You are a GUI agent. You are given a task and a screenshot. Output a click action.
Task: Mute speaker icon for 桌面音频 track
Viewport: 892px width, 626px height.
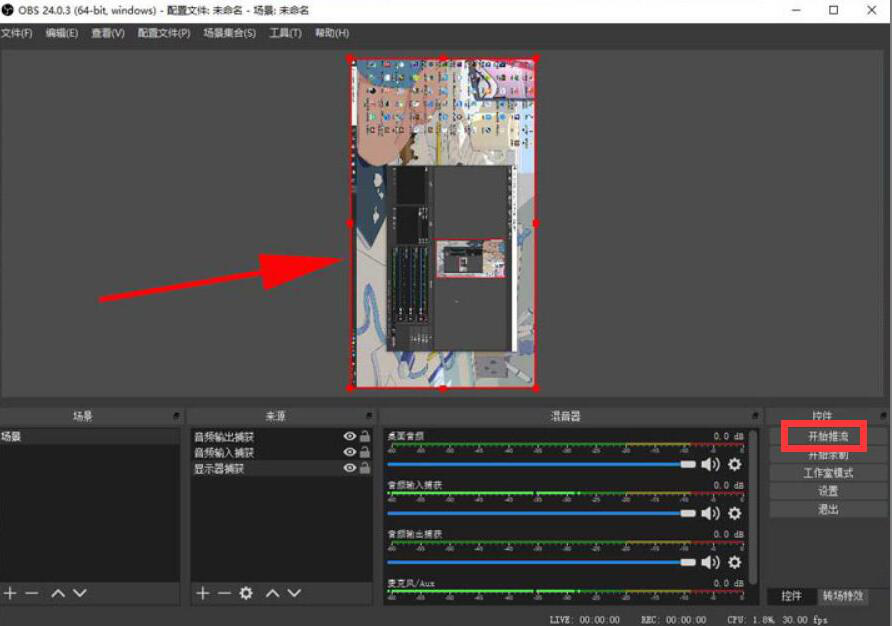tap(710, 464)
